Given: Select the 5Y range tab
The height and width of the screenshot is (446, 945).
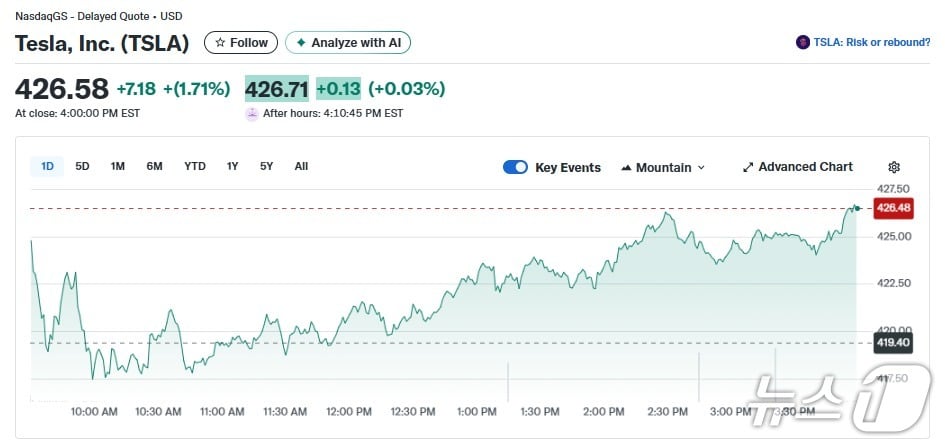Looking at the screenshot, I should pos(266,166).
